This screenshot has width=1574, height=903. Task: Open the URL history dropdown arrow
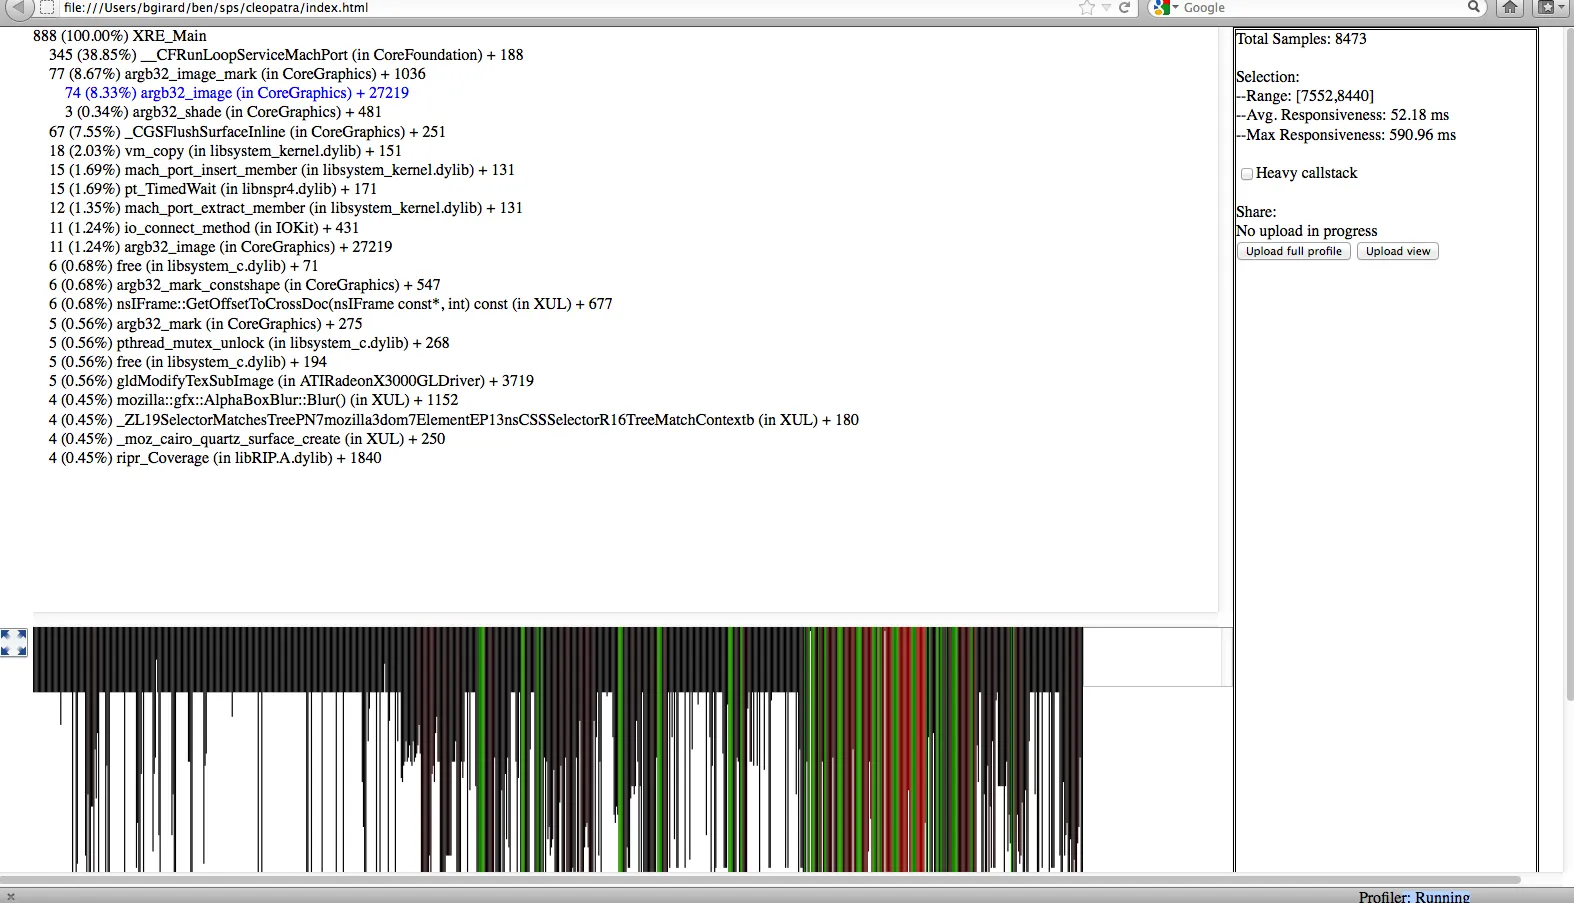point(1106,8)
